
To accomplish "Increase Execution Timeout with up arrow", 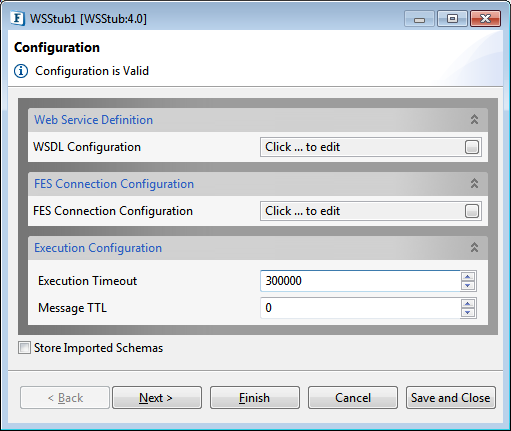I will tap(468, 276).
